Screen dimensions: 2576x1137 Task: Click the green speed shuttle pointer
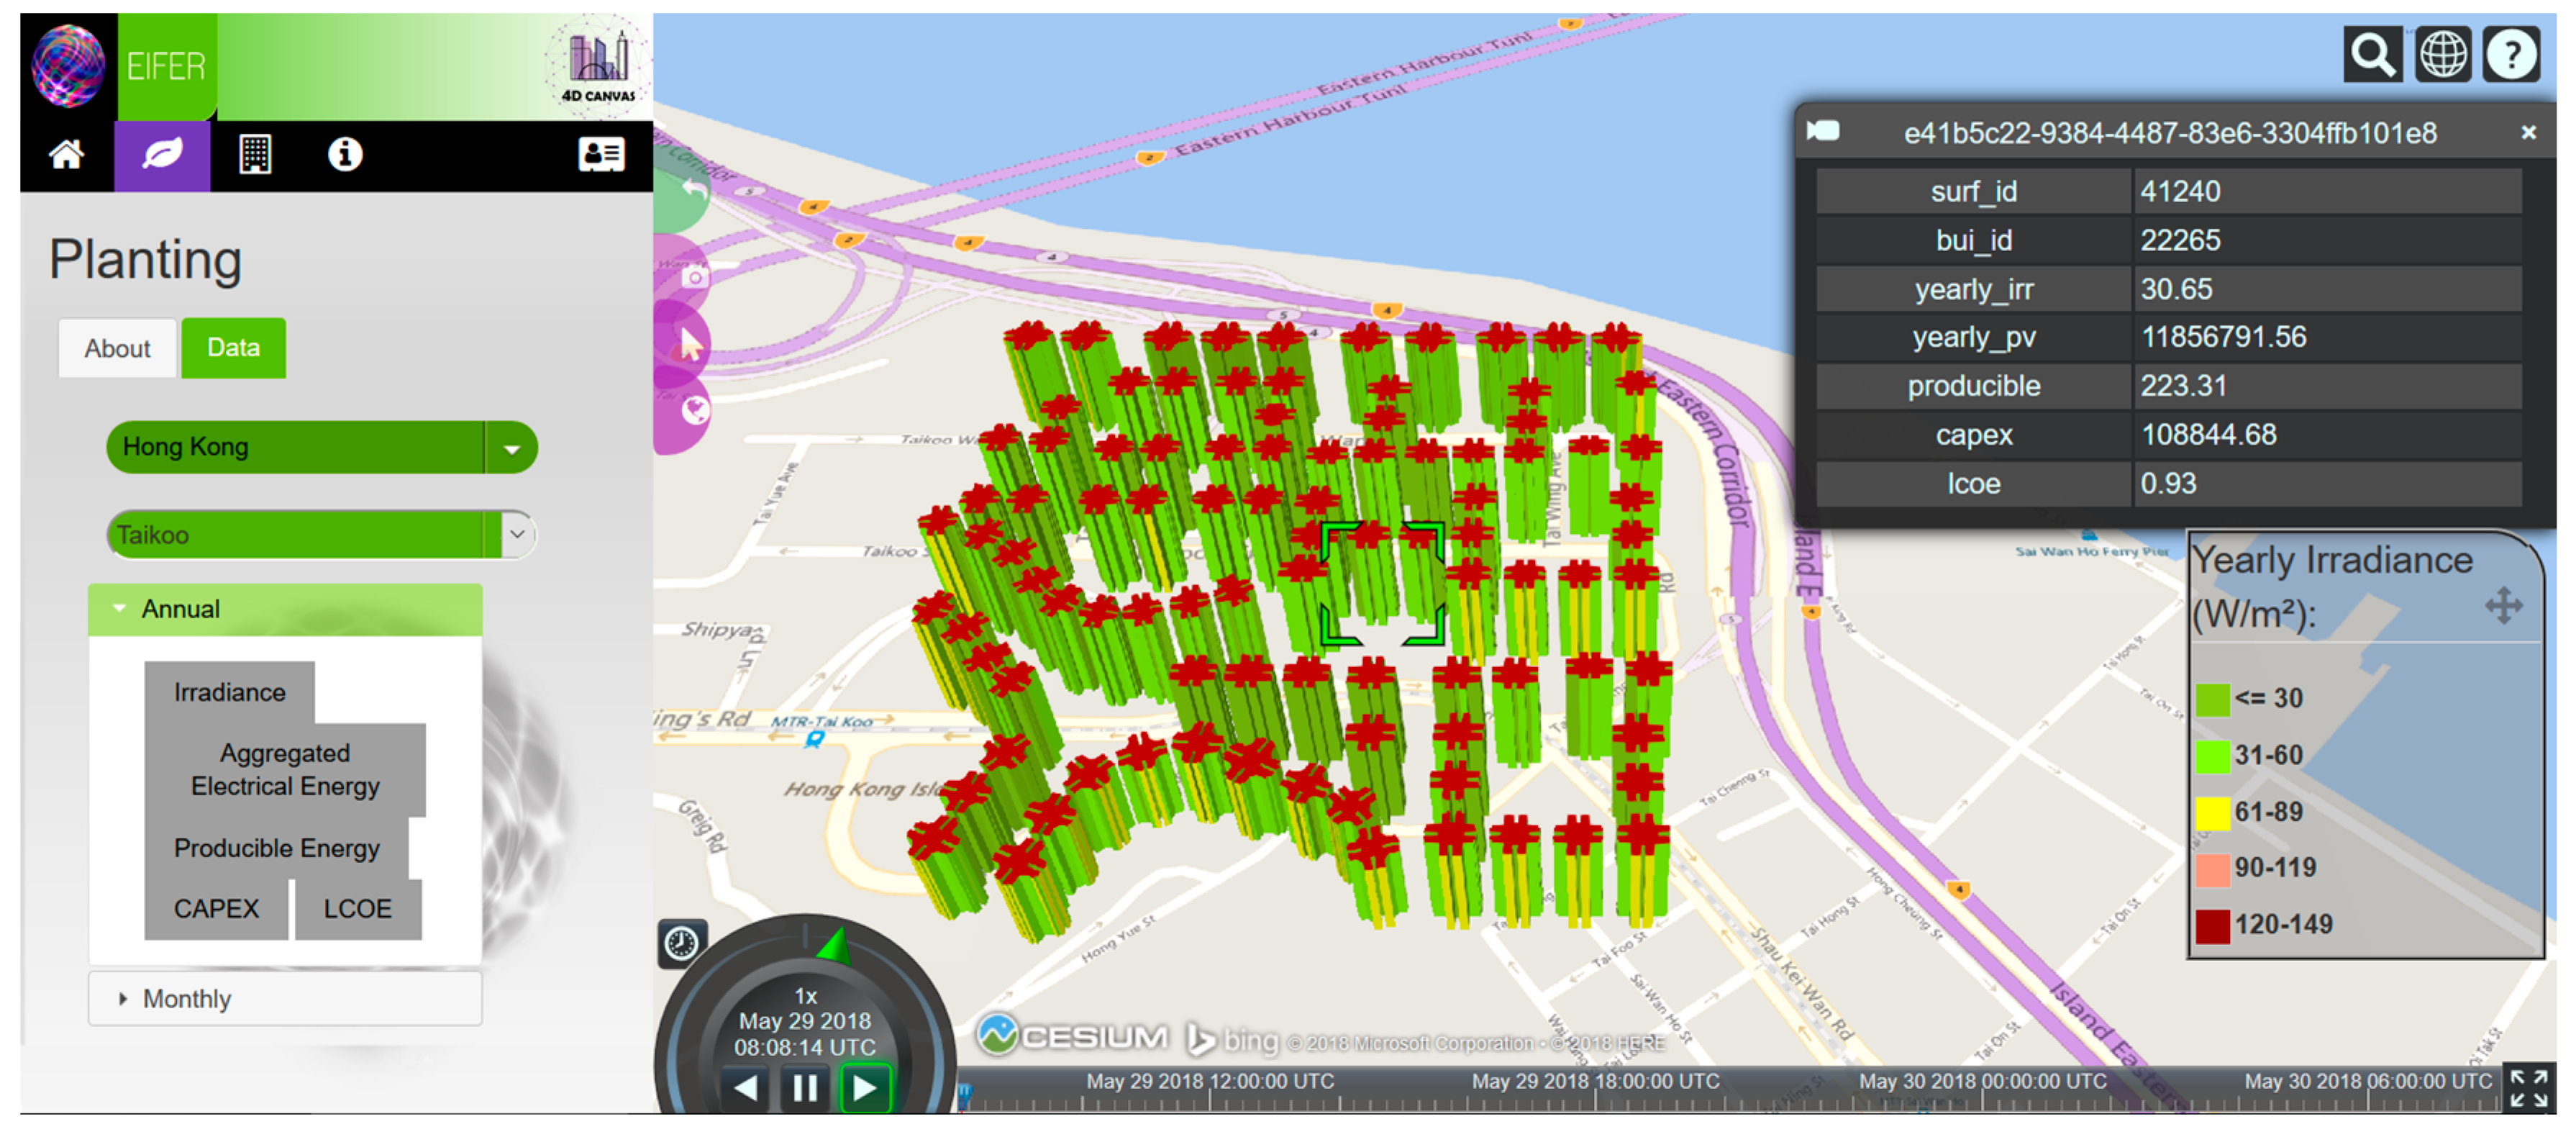(x=835, y=945)
